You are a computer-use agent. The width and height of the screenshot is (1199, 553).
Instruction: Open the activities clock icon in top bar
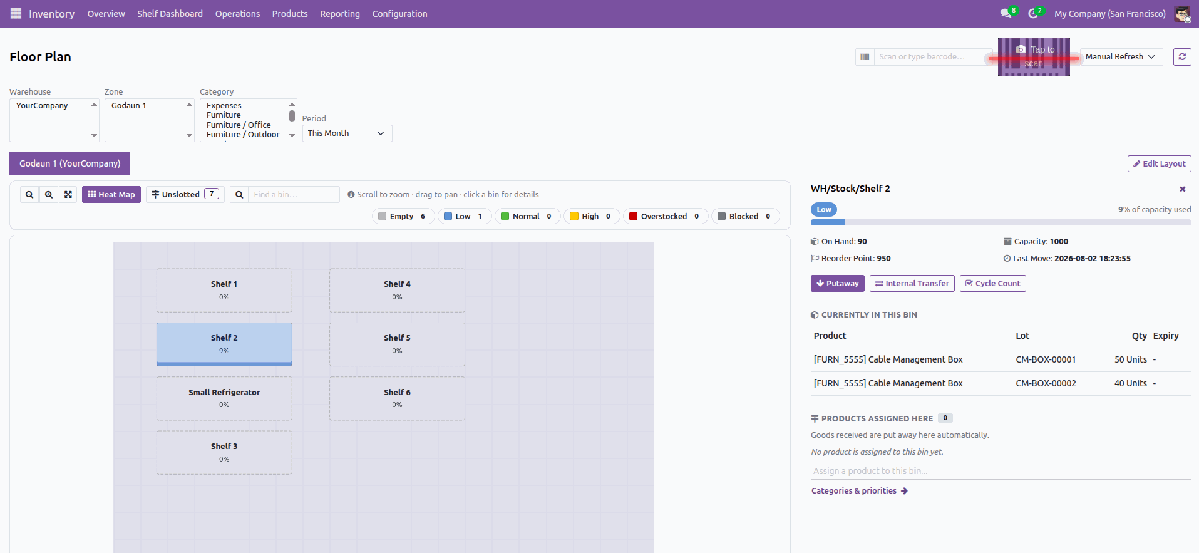[1034, 14]
